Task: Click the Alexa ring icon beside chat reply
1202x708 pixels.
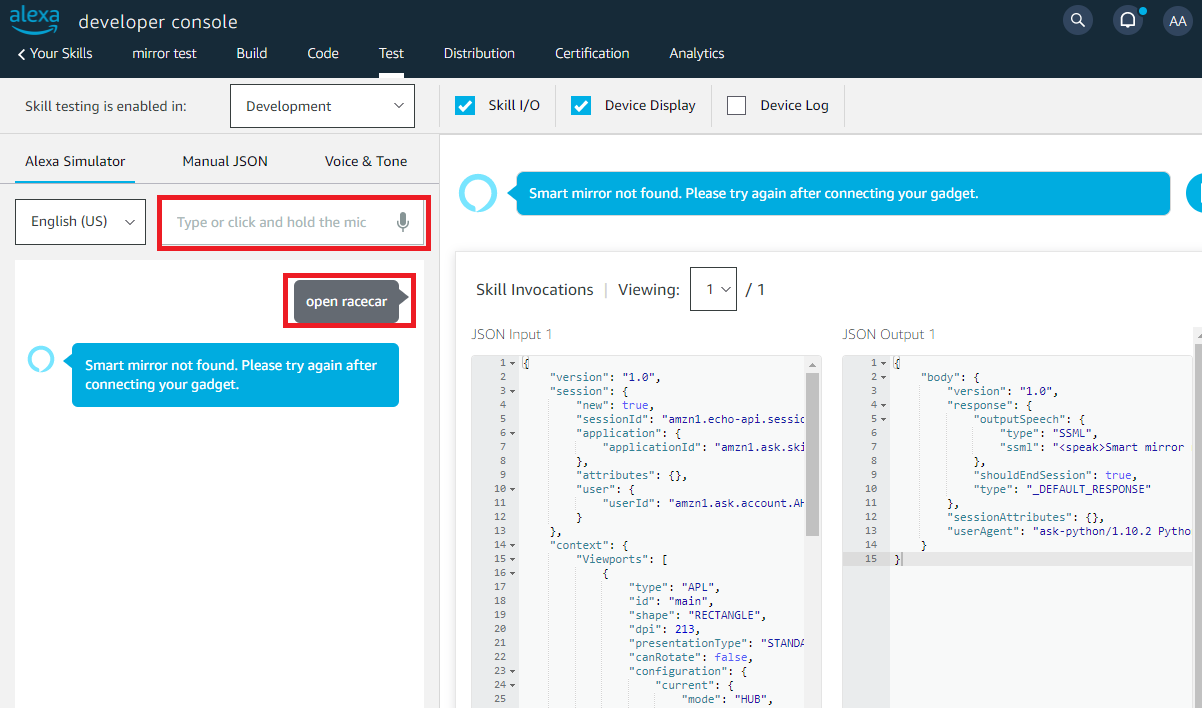Action: [x=40, y=359]
